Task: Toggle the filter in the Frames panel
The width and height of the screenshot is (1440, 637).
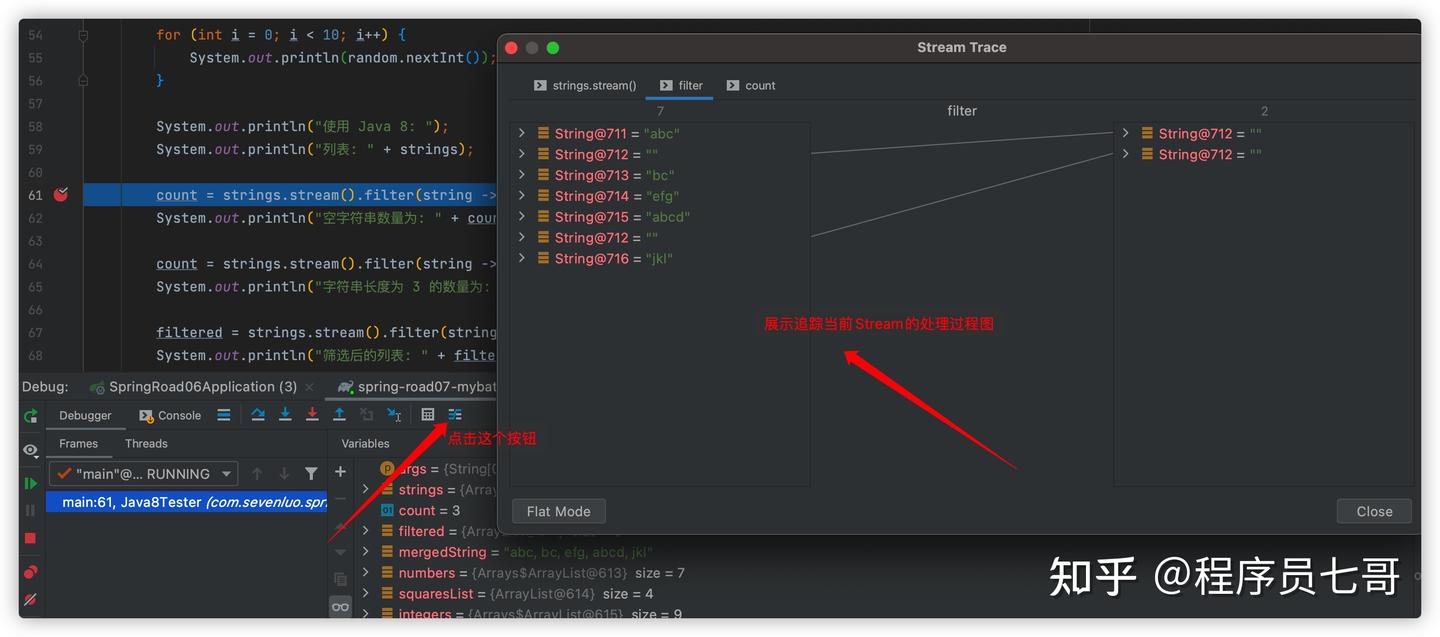Action: click(x=312, y=472)
